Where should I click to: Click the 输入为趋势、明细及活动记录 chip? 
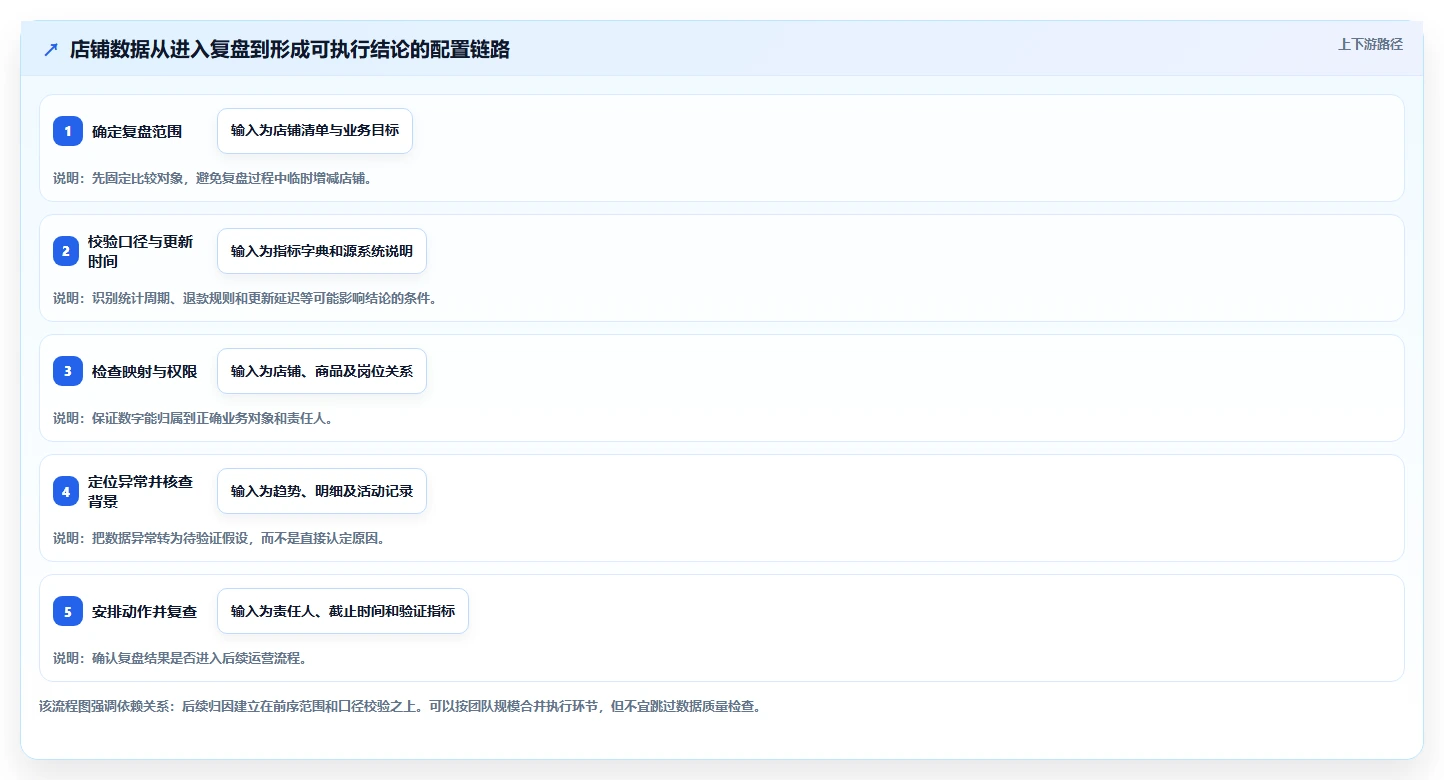(322, 491)
